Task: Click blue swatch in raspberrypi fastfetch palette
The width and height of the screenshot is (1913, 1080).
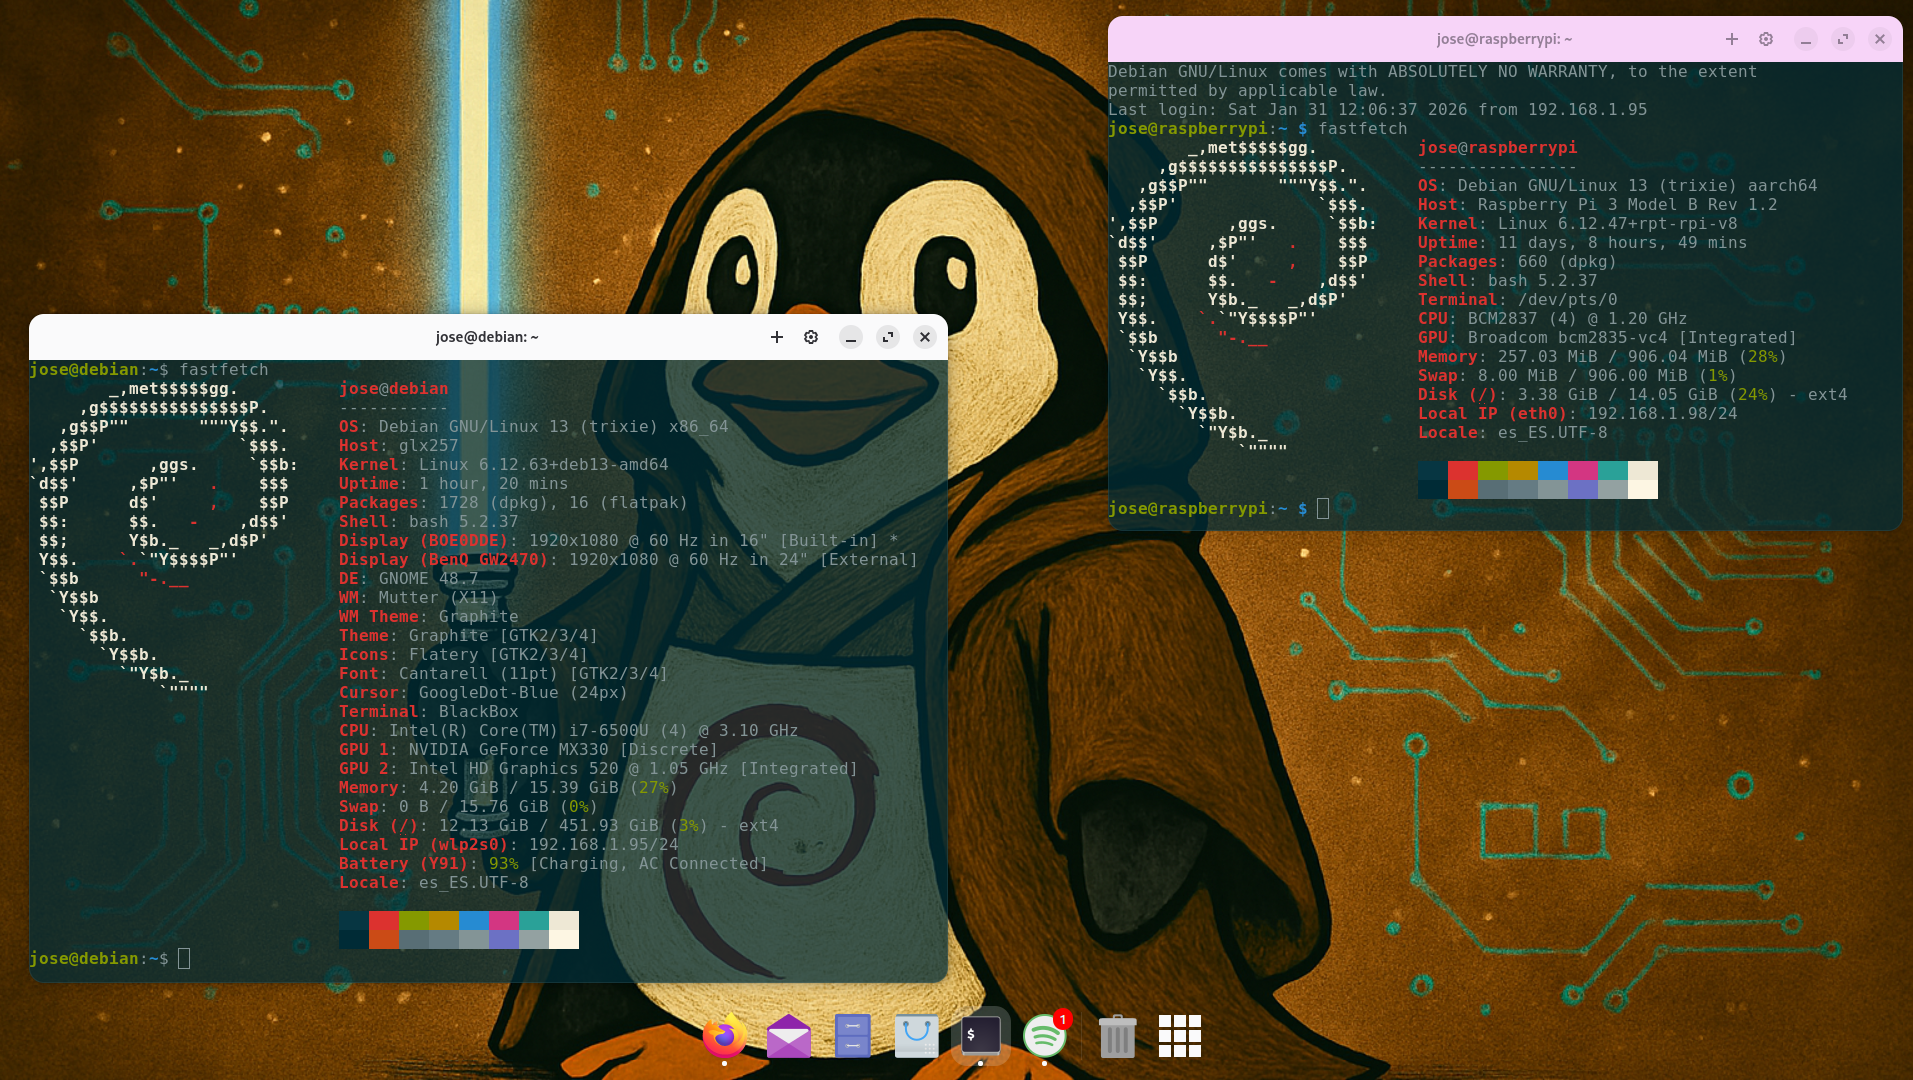Action: point(1552,470)
